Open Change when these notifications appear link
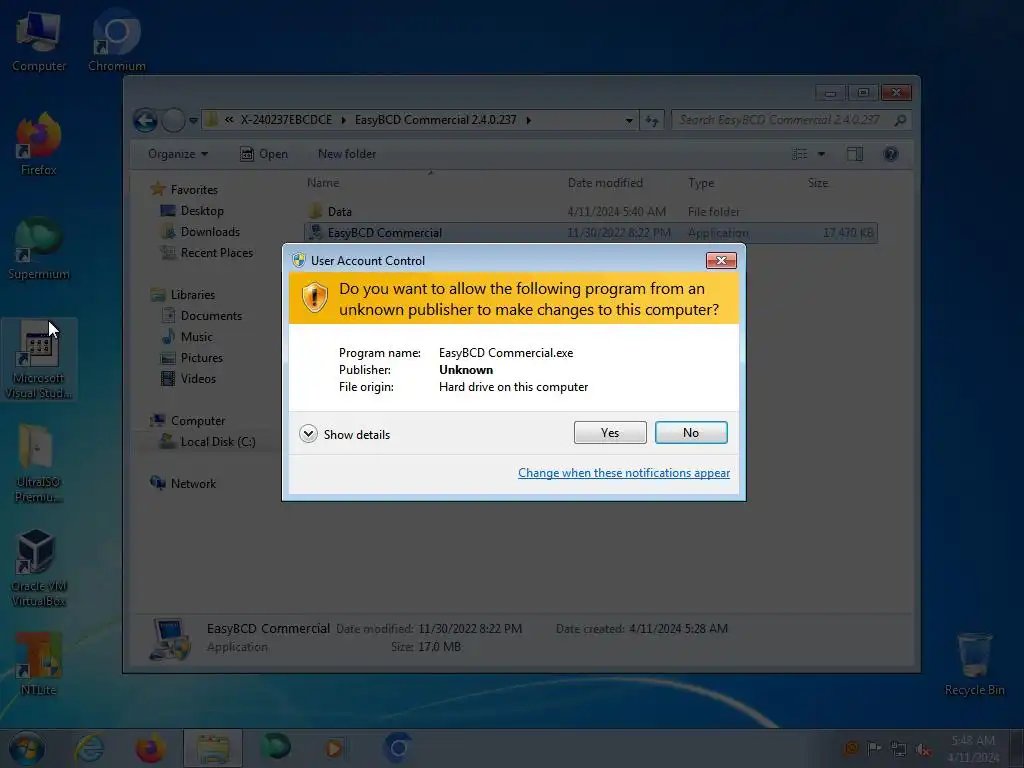Image resolution: width=1024 pixels, height=768 pixels. click(x=624, y=472)
